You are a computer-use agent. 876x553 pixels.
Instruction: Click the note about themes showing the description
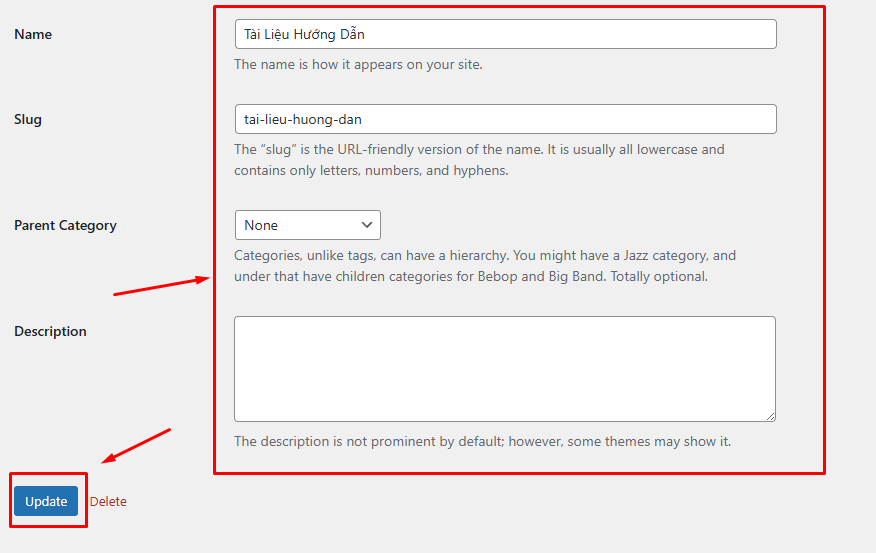[482, 441]
